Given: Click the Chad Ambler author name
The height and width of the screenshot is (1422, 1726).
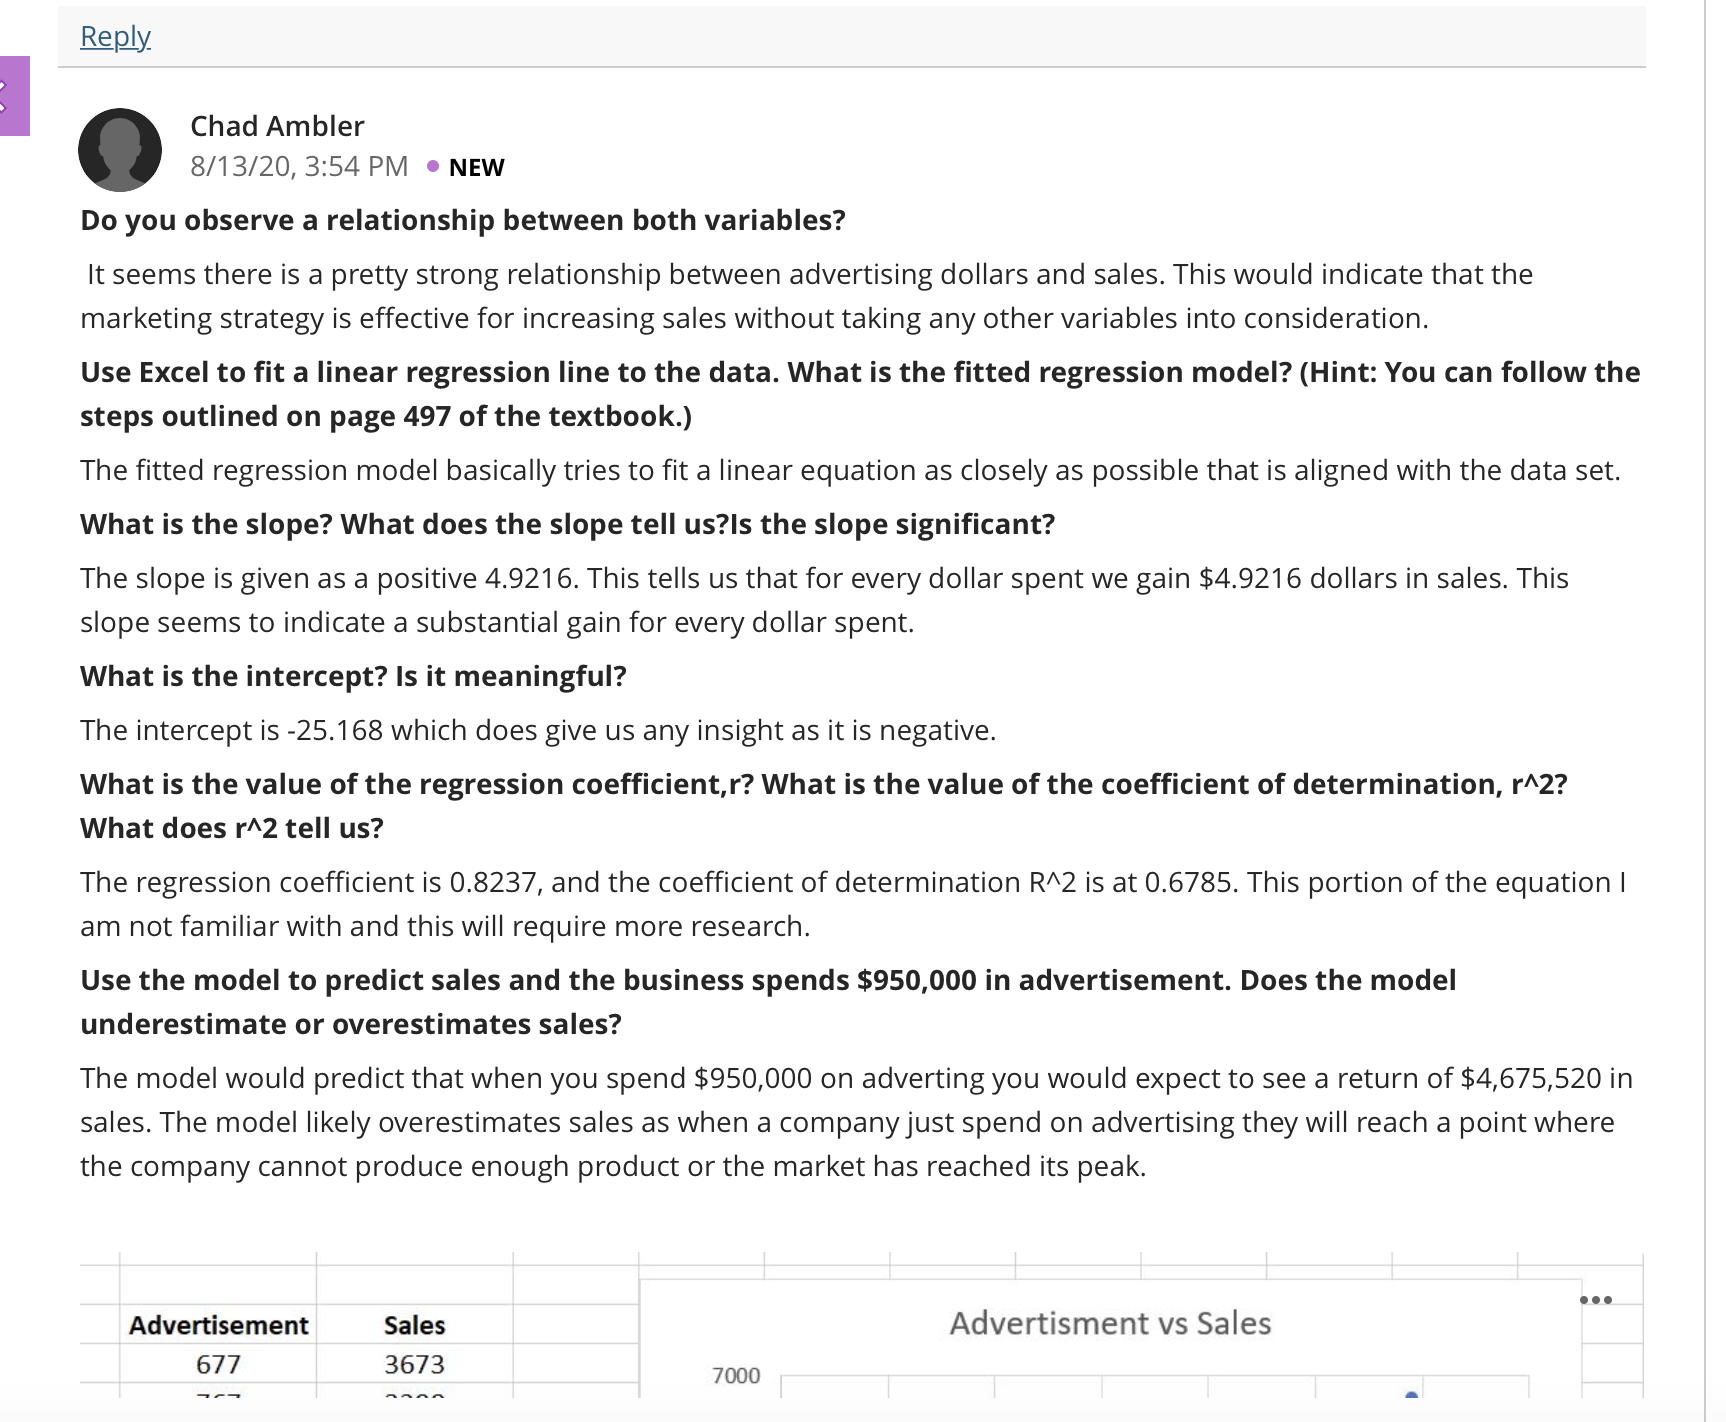Looking at the screenshot, I should 277,126.
